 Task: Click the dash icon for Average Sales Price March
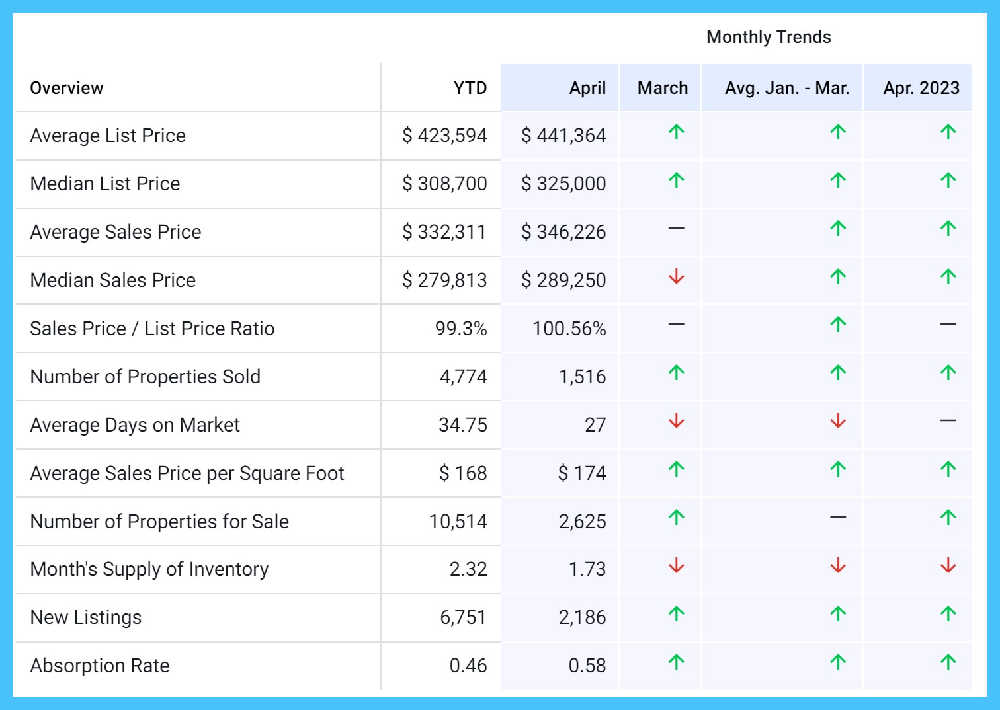676,229
